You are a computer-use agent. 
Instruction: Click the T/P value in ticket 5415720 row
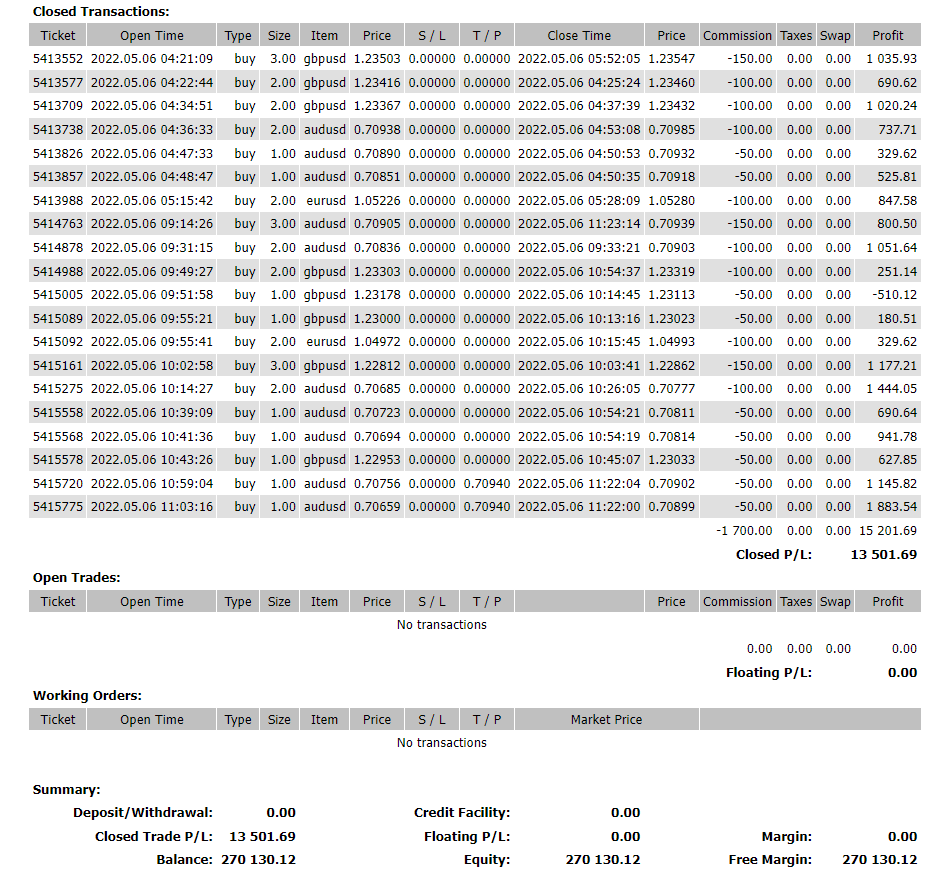tap(487, 483)
